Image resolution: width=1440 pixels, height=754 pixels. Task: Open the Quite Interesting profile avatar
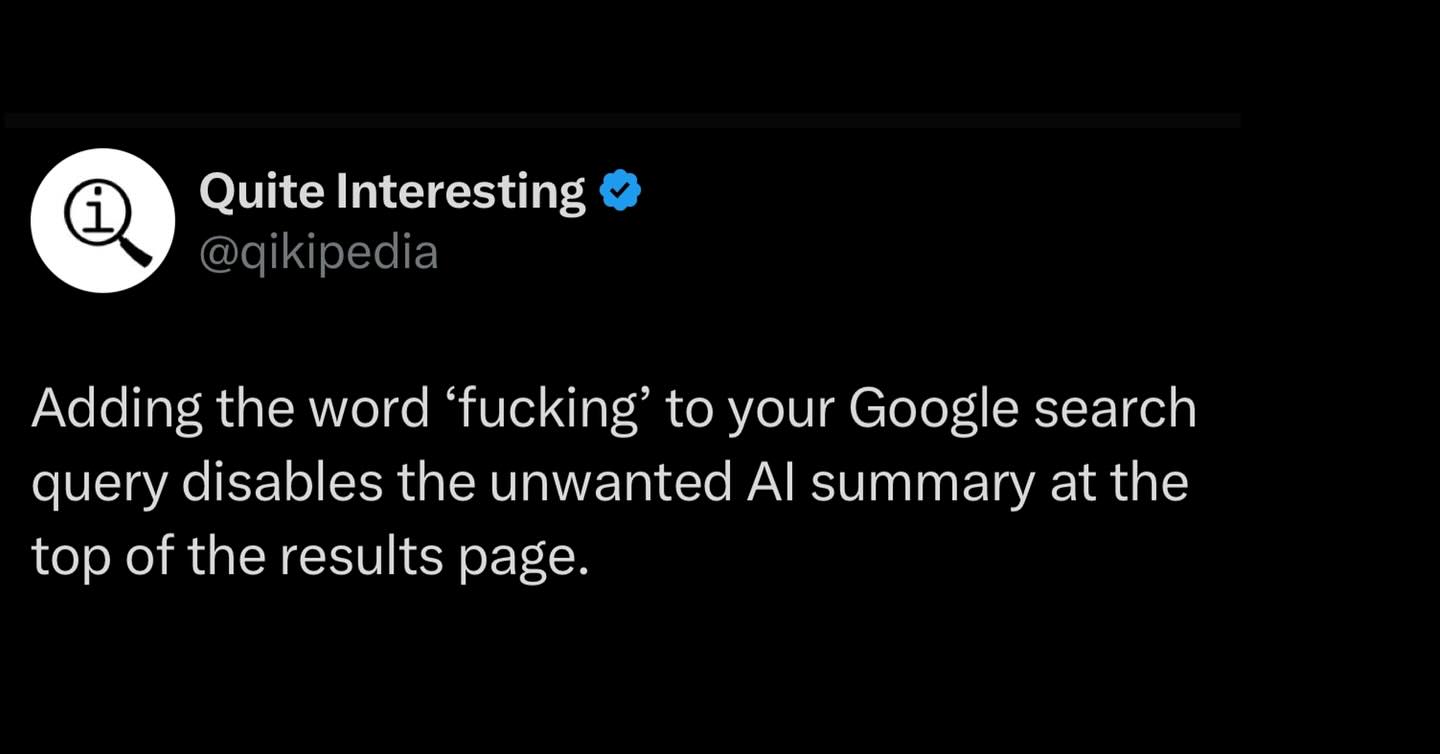point(103,220)
